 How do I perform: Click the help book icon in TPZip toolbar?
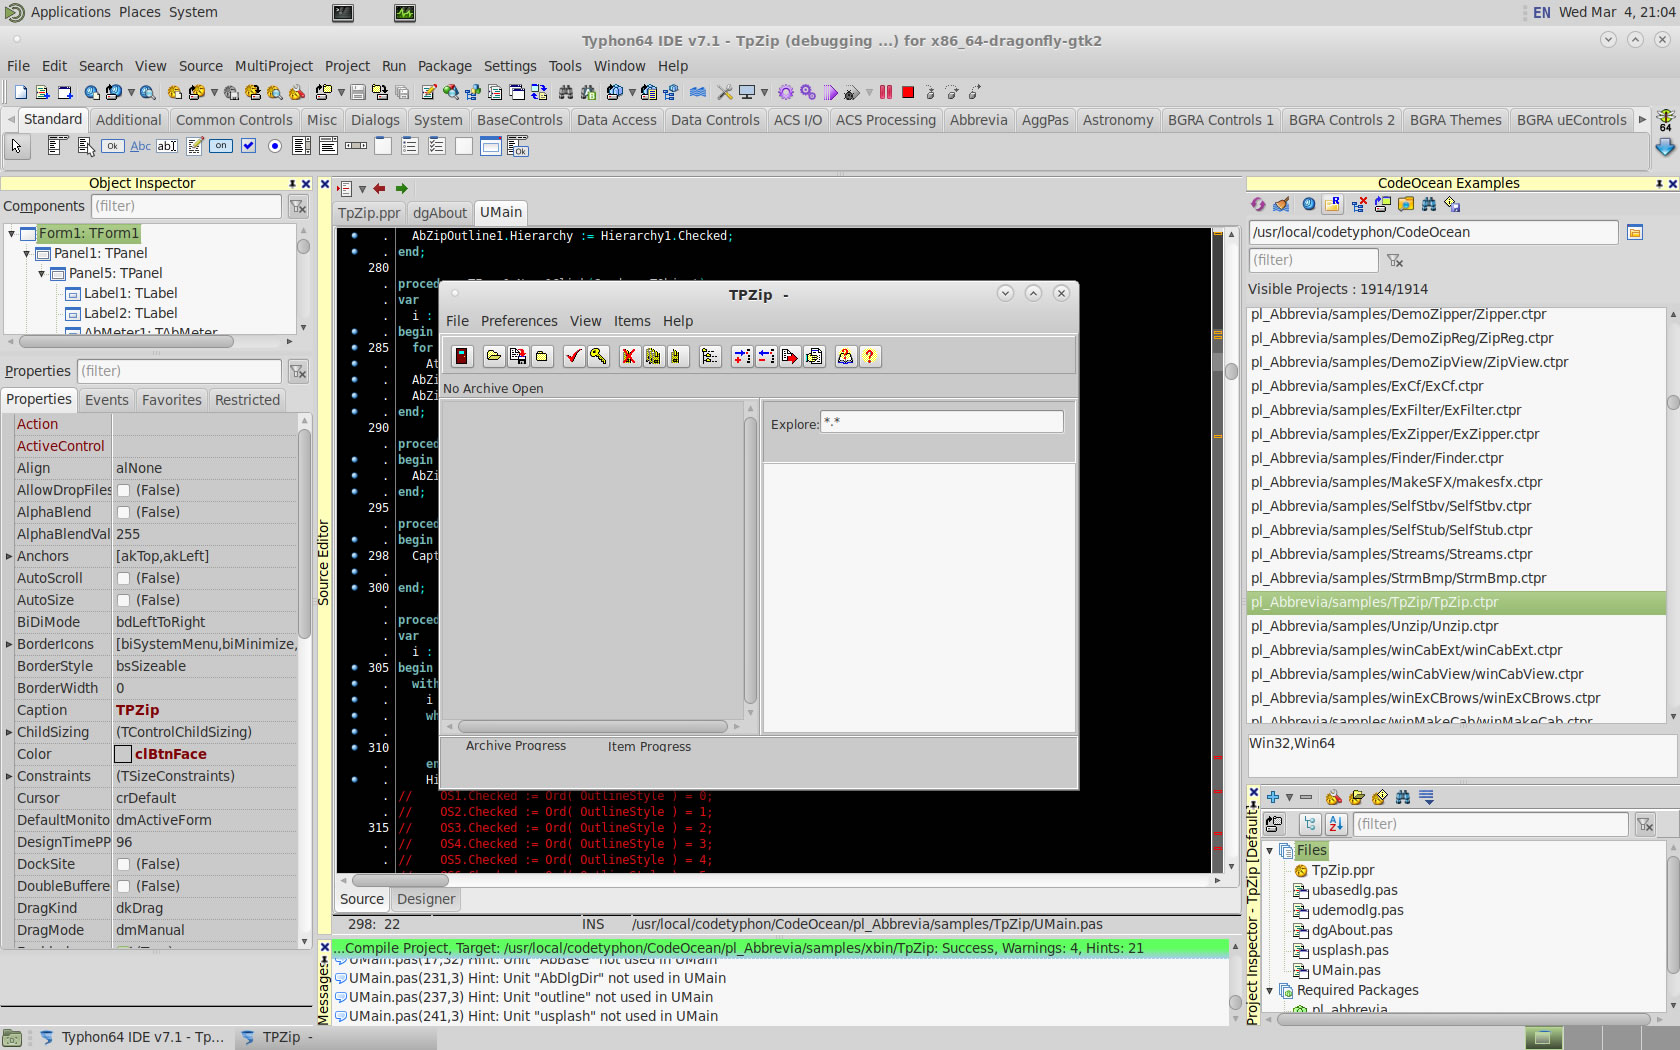(846, 356)
